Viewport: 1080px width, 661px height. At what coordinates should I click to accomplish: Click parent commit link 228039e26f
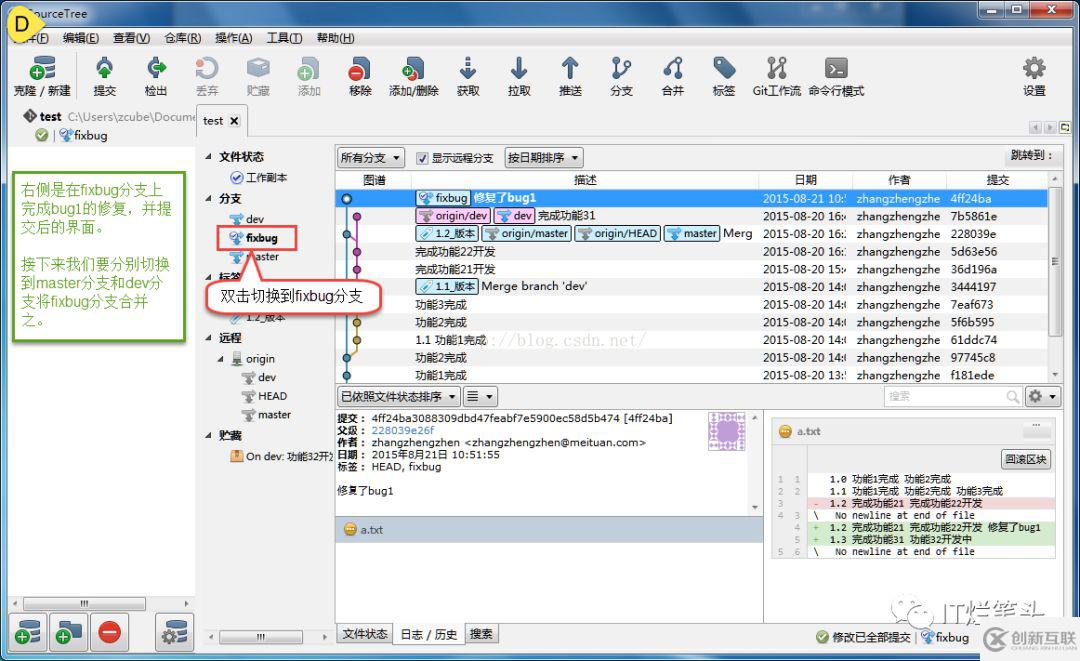403,430
